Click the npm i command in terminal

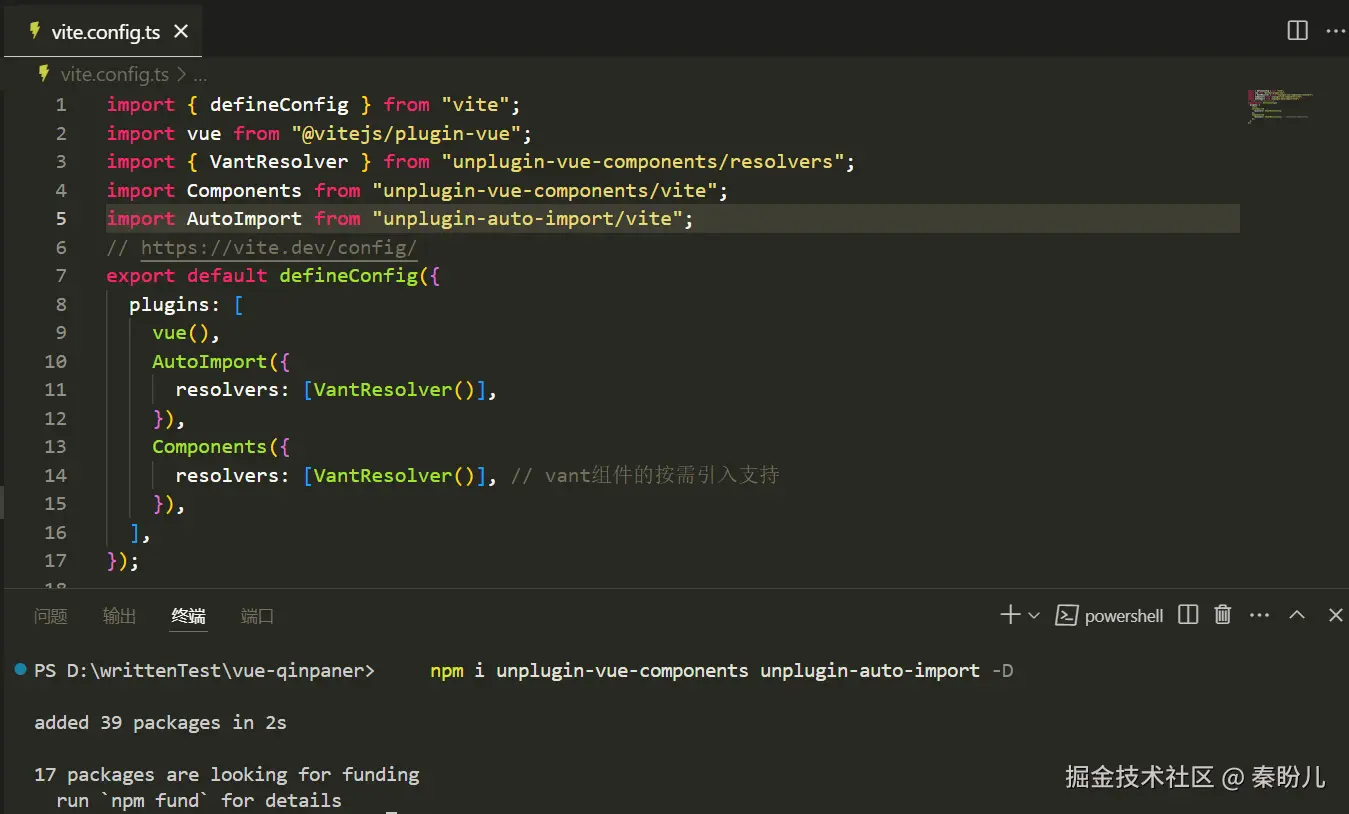[x=721, y=671]
